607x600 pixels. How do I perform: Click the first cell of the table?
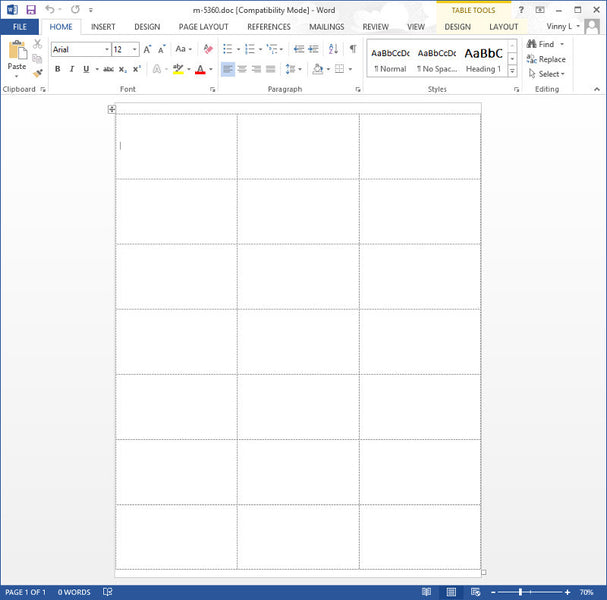tap(176, 146)
